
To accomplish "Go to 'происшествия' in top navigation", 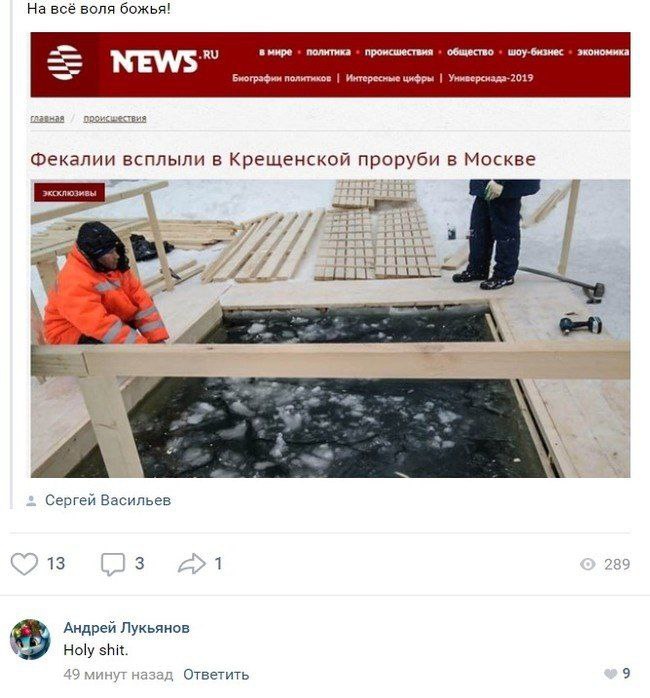I will [399, 52].
